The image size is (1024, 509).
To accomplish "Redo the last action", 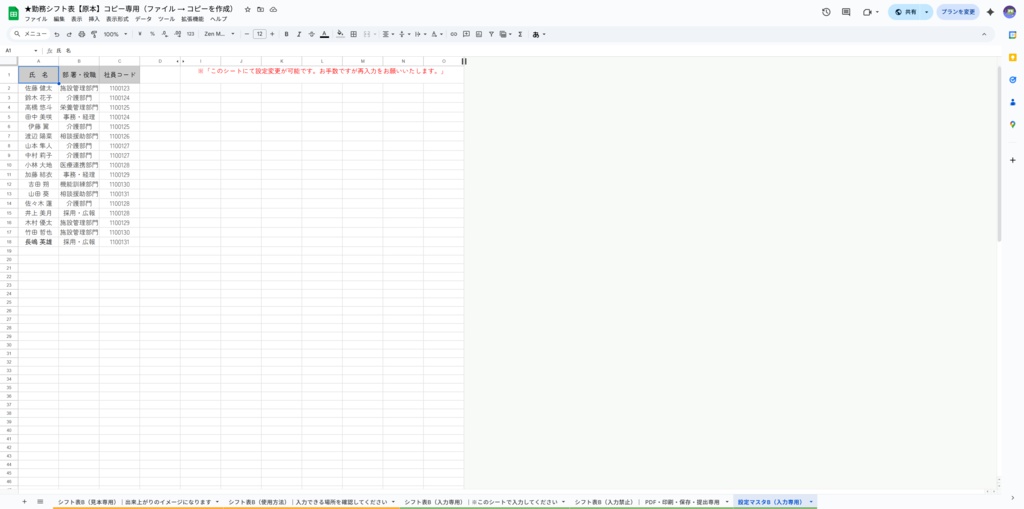I will click(x=69, y=34).
